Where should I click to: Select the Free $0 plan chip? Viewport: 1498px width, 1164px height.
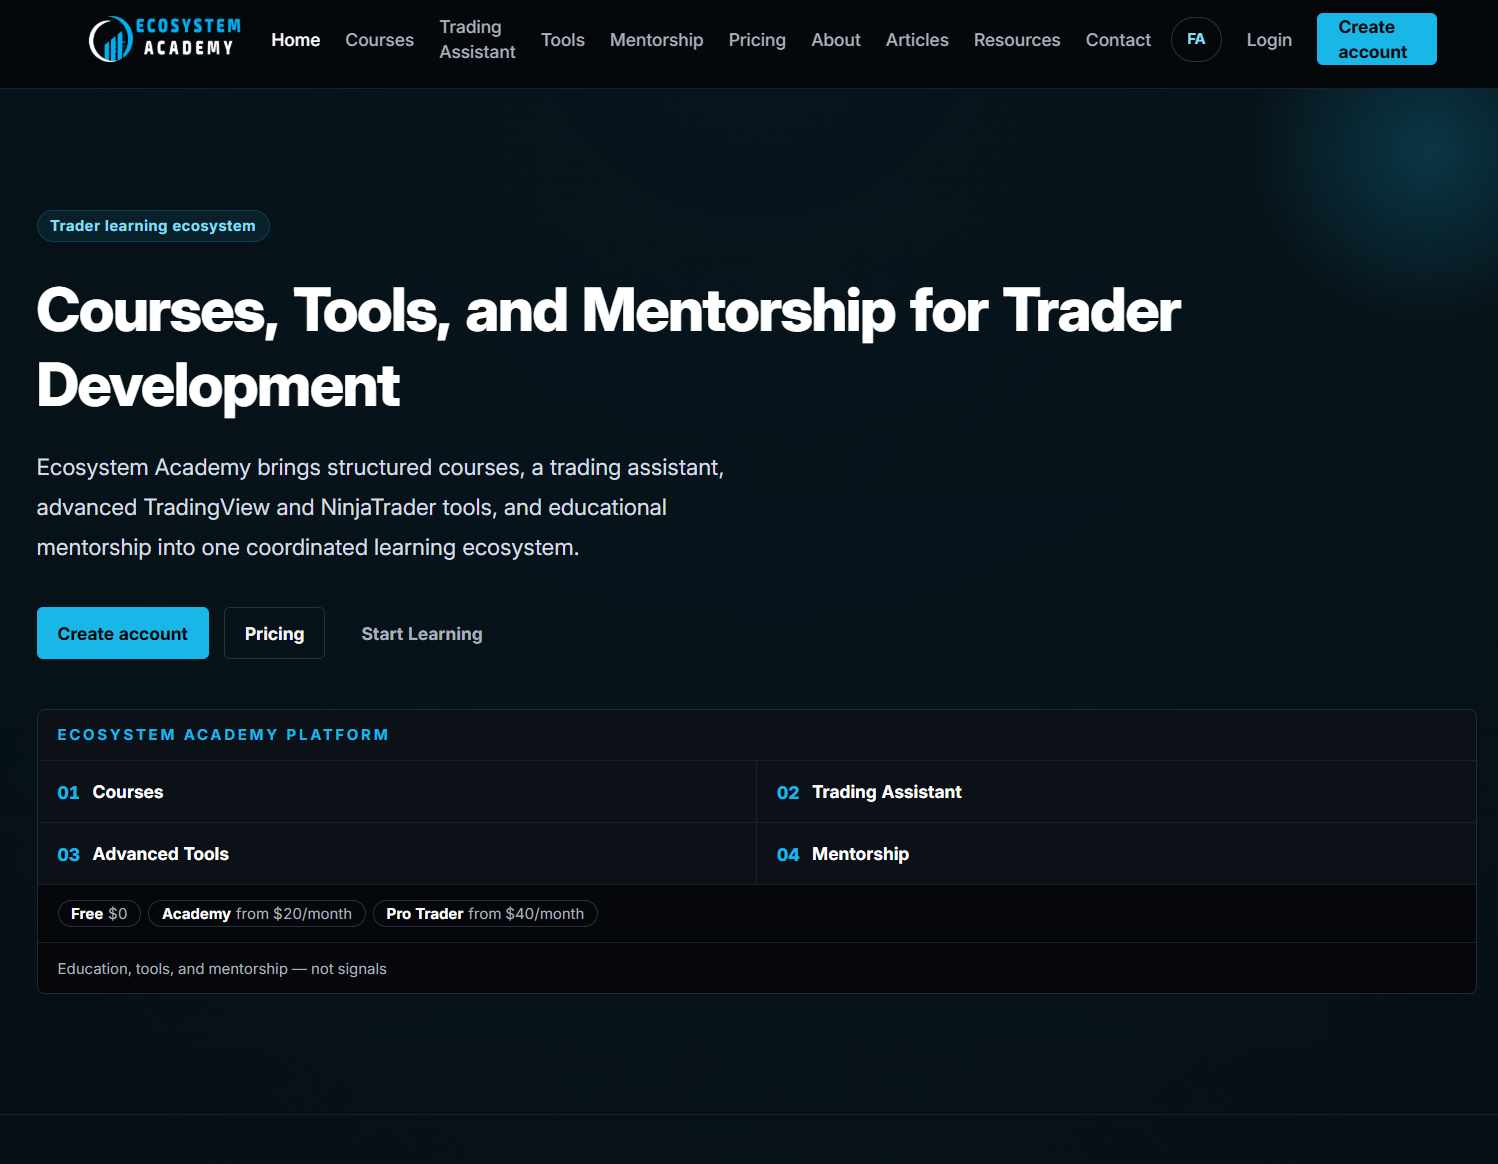tap(99, 914)
